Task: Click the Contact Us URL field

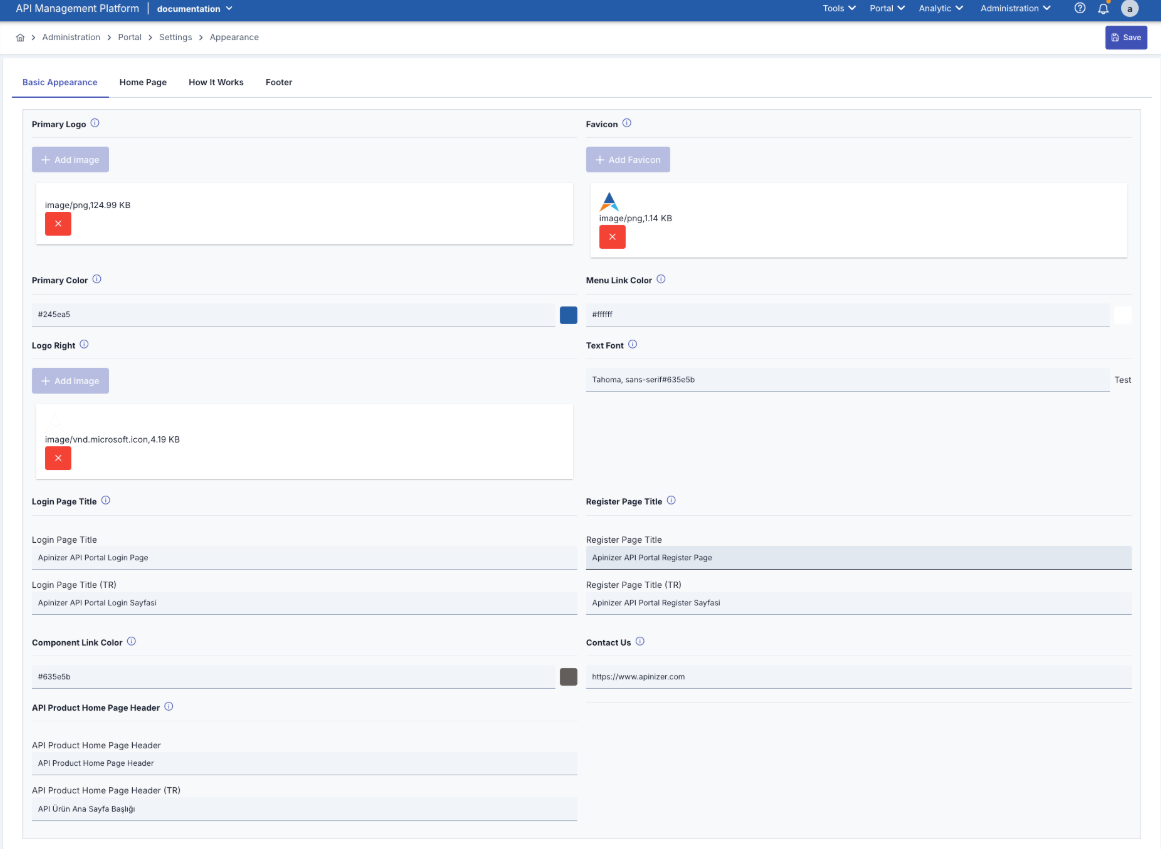Action: (x=858, y=677)
